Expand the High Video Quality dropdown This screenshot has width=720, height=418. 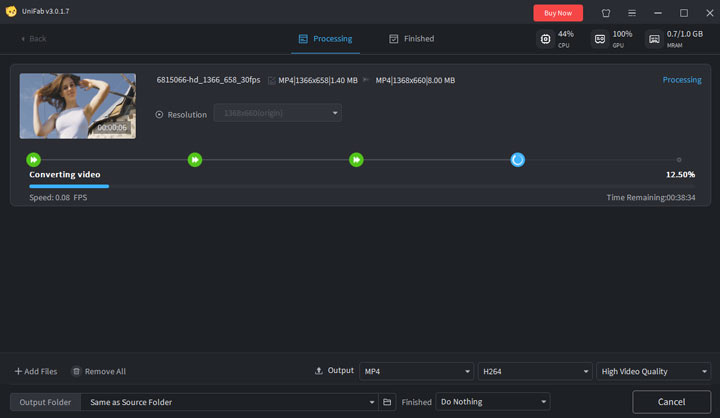point(653,371)
